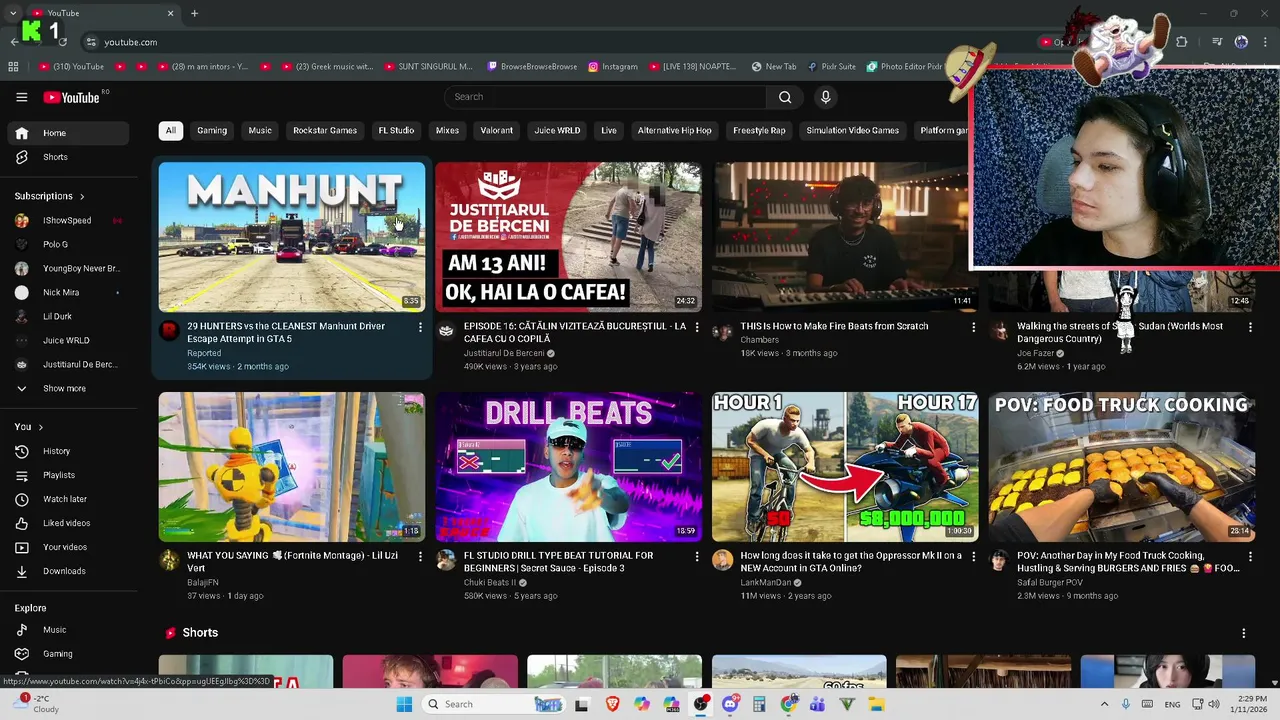
Task: Select the All filter chip
Action: coord(171,130)
